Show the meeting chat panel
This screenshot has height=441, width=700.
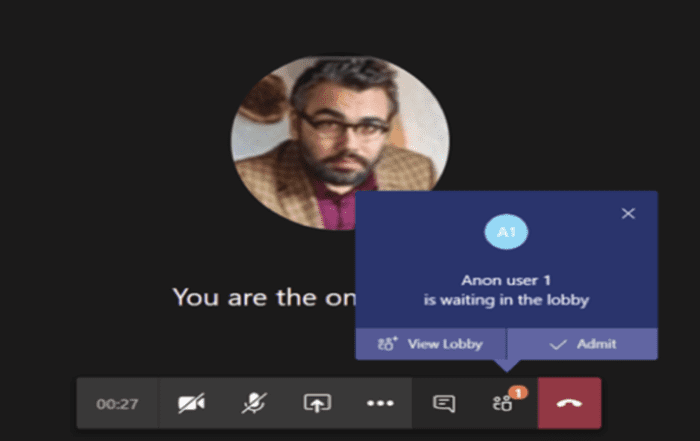[444, 404]
